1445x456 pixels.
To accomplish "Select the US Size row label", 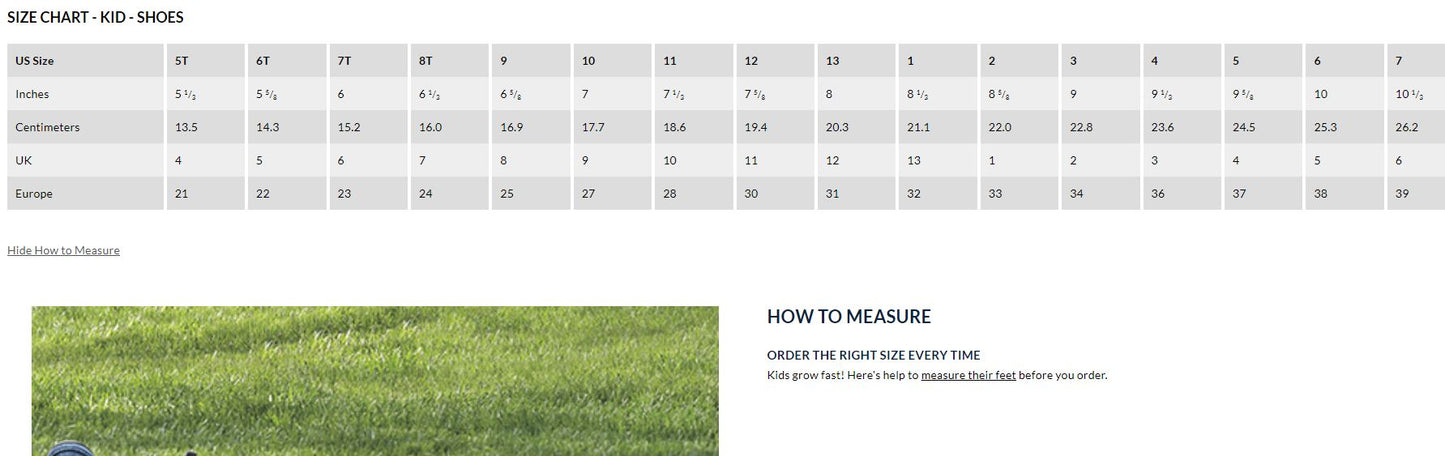I will click(x=35, y=61).
